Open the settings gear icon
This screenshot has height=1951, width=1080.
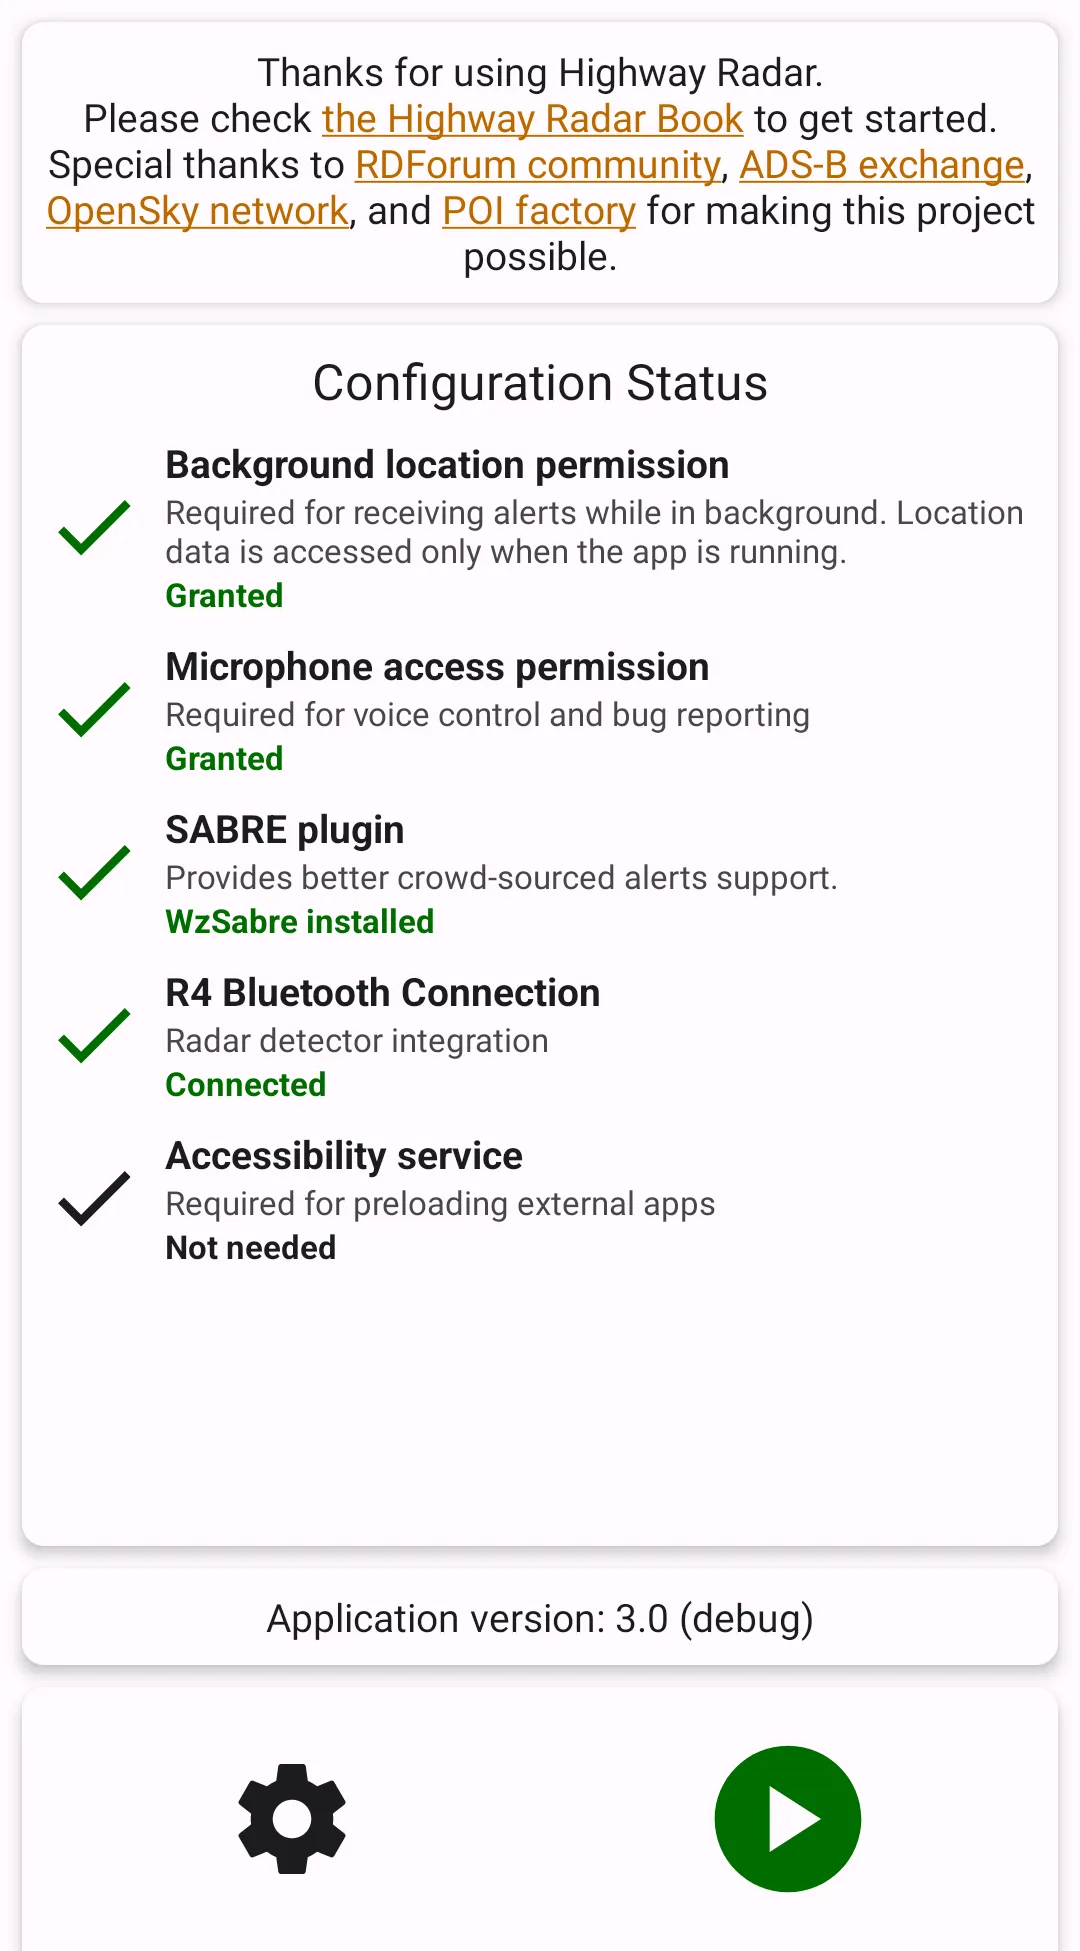click(x=292, y=1818)
